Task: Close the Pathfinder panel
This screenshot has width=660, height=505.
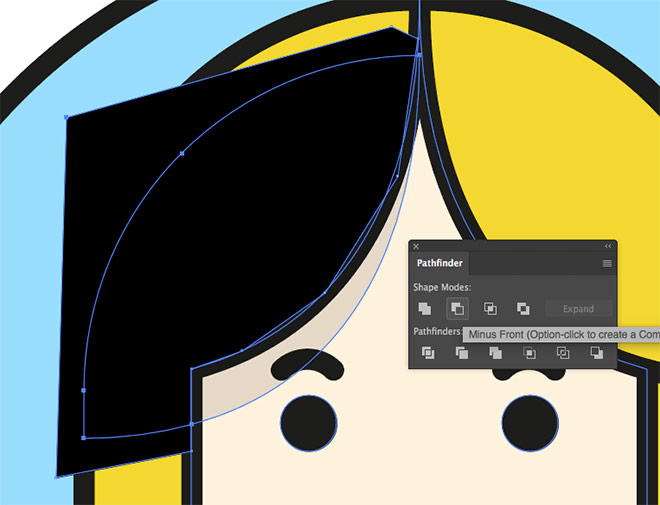Action: (416, 246)
